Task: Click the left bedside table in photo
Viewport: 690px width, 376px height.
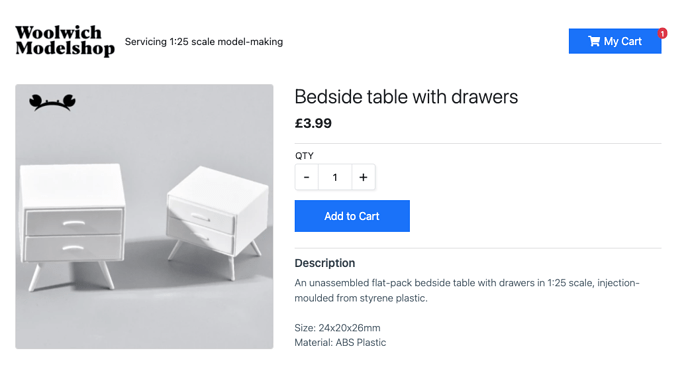Action: [x=72, y=225]
